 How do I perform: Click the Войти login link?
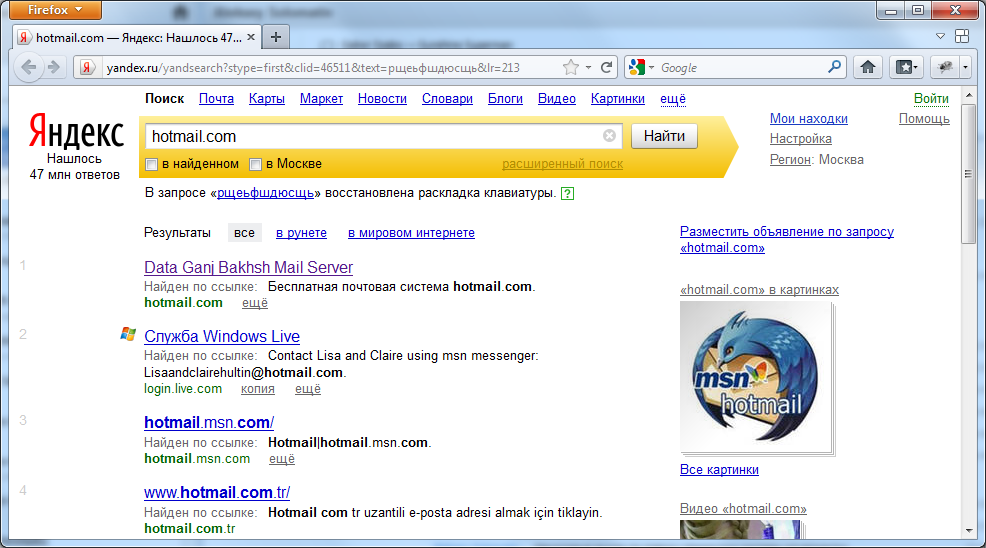(931, 99)
